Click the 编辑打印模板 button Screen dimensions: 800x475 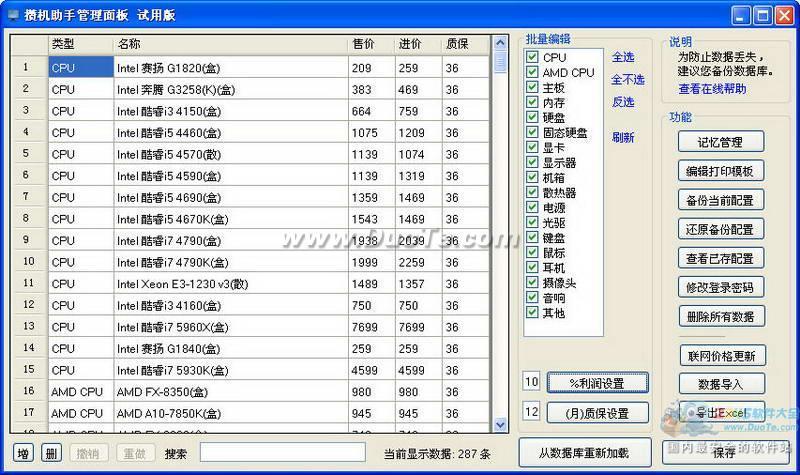coord(720,171)
